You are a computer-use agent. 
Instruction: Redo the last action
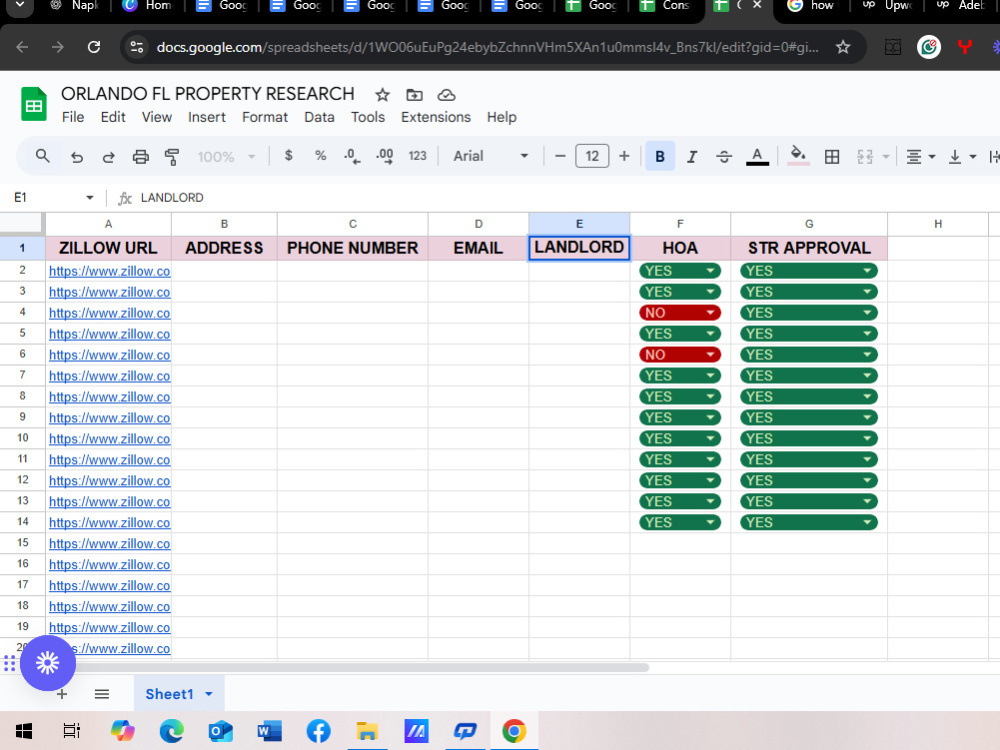click(108, 156)
